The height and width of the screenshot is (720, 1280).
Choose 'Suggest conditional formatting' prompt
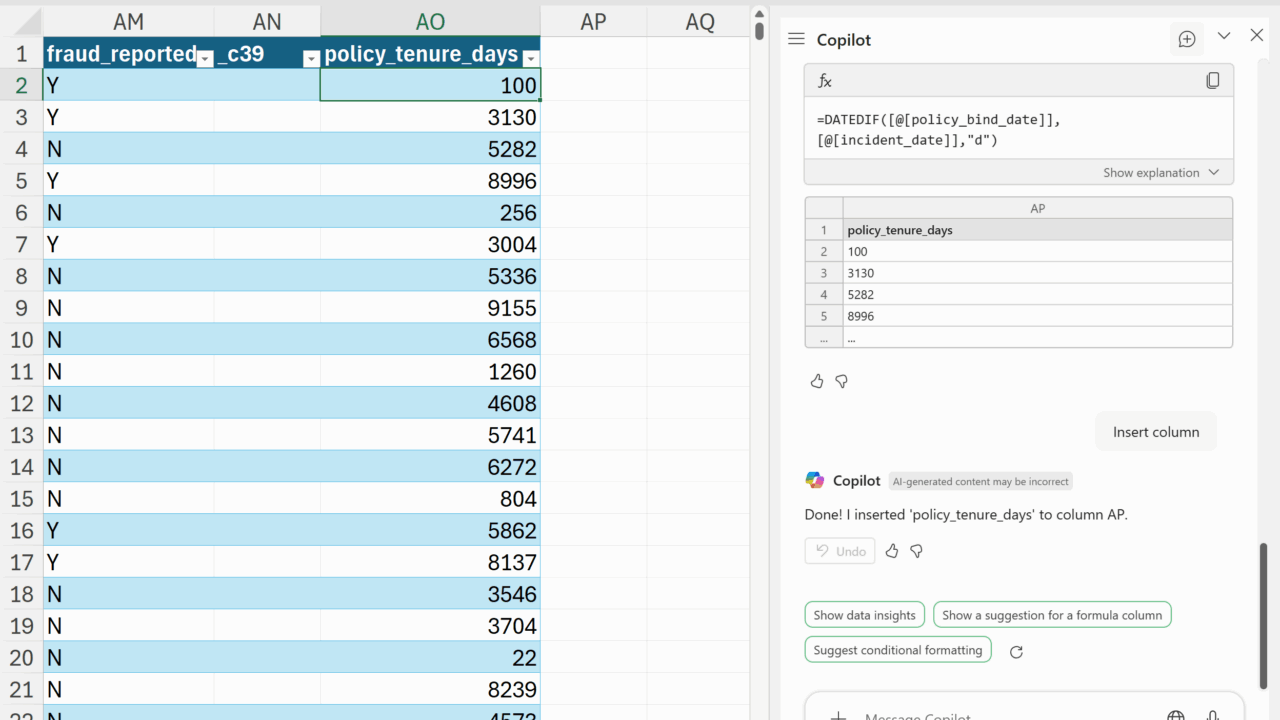pyautogui.click(x=897, y=650)
